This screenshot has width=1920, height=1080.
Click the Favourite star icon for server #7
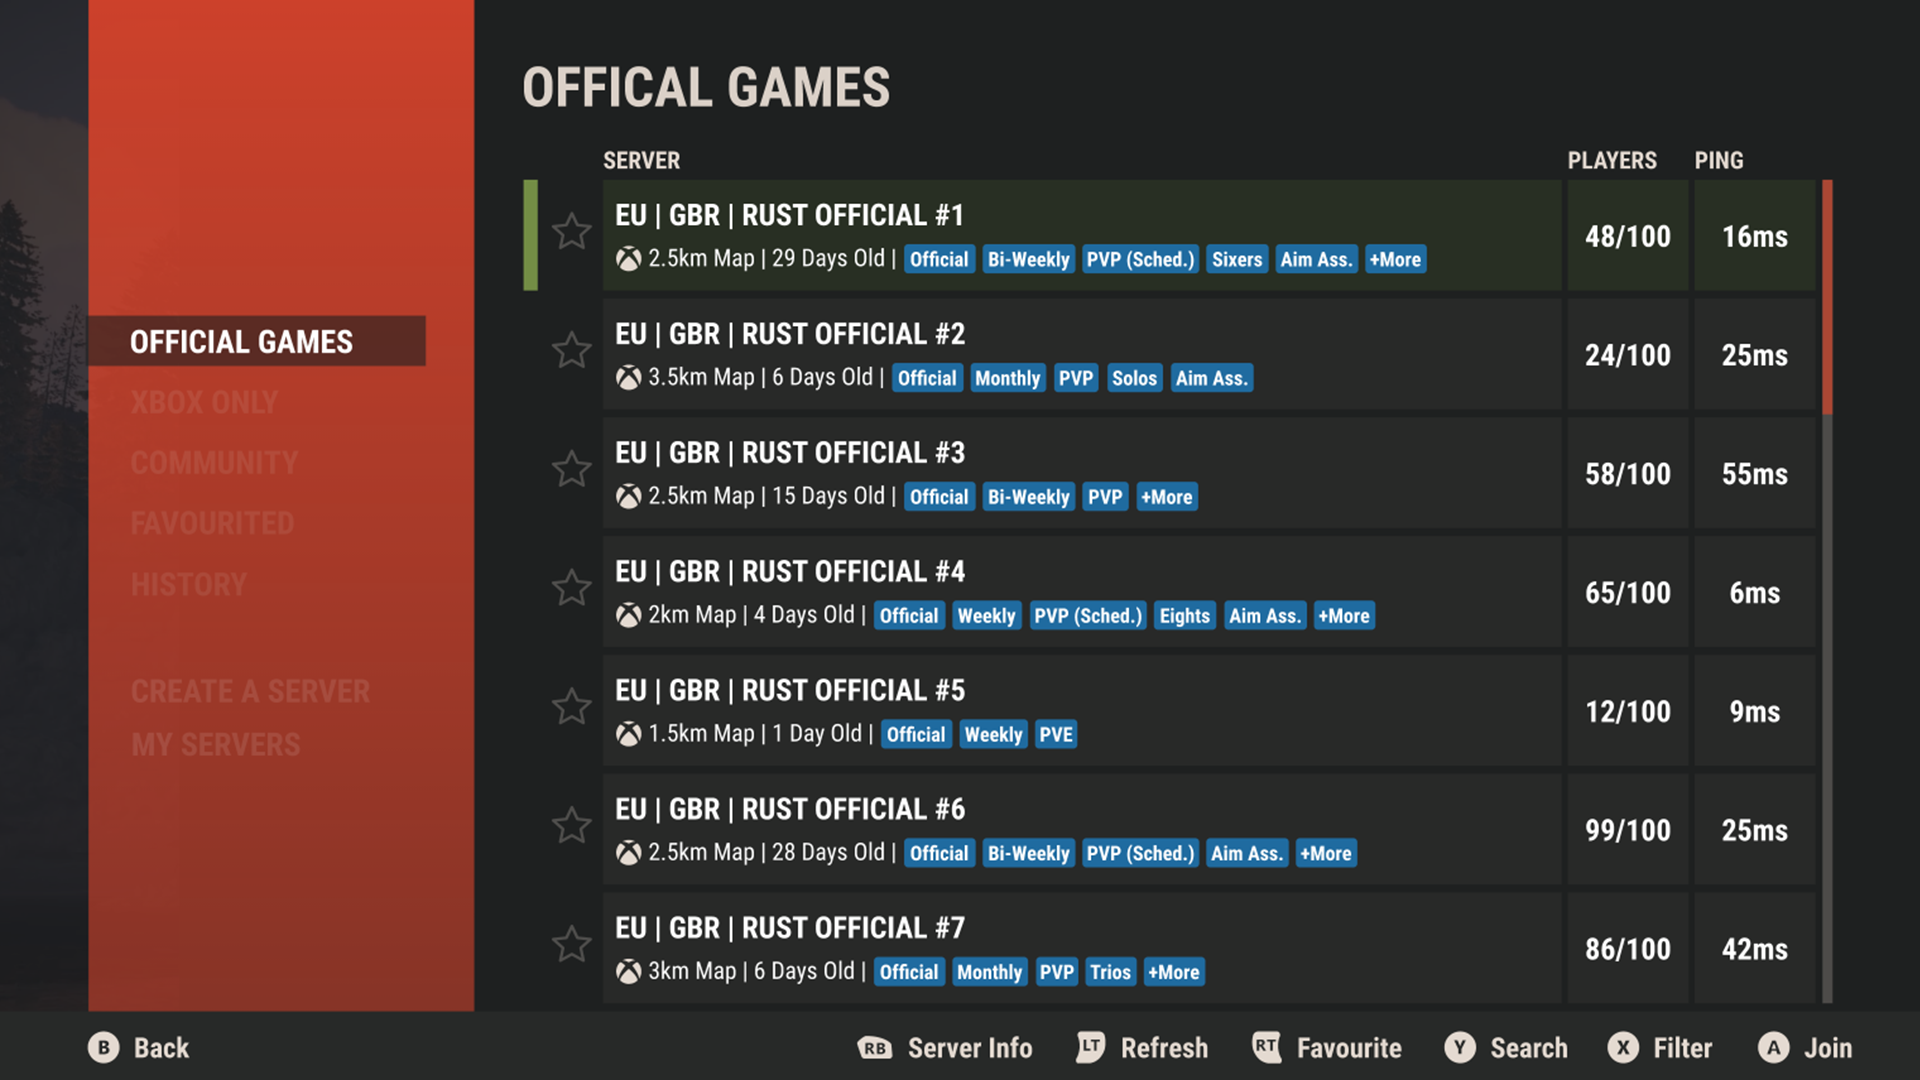click(x=572, y=945)
